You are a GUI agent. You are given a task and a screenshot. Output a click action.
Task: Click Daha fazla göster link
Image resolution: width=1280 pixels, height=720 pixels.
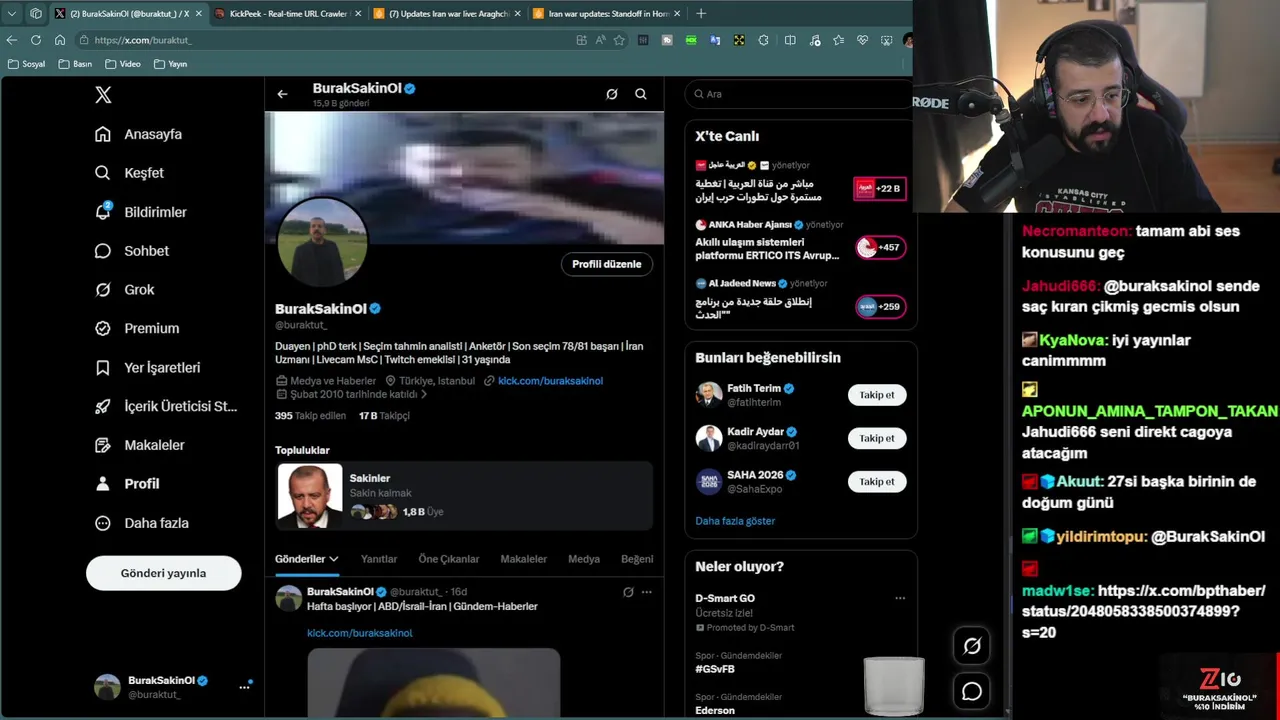point(735,521)
